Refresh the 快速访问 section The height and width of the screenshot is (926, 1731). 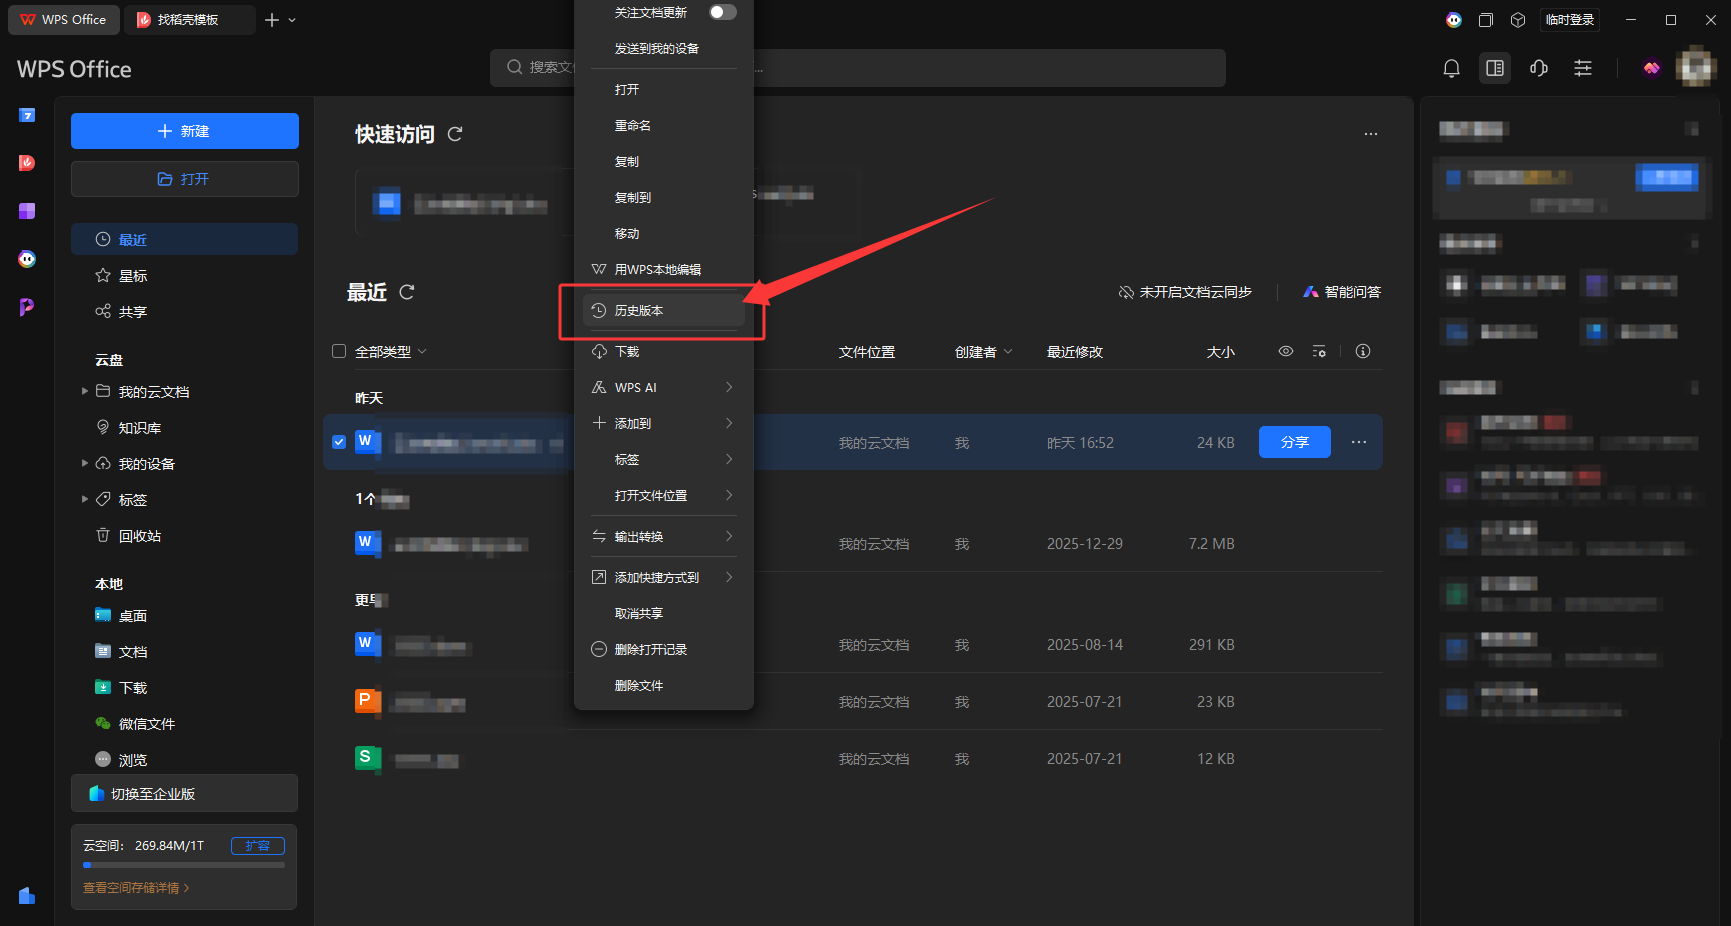[455, 134]
